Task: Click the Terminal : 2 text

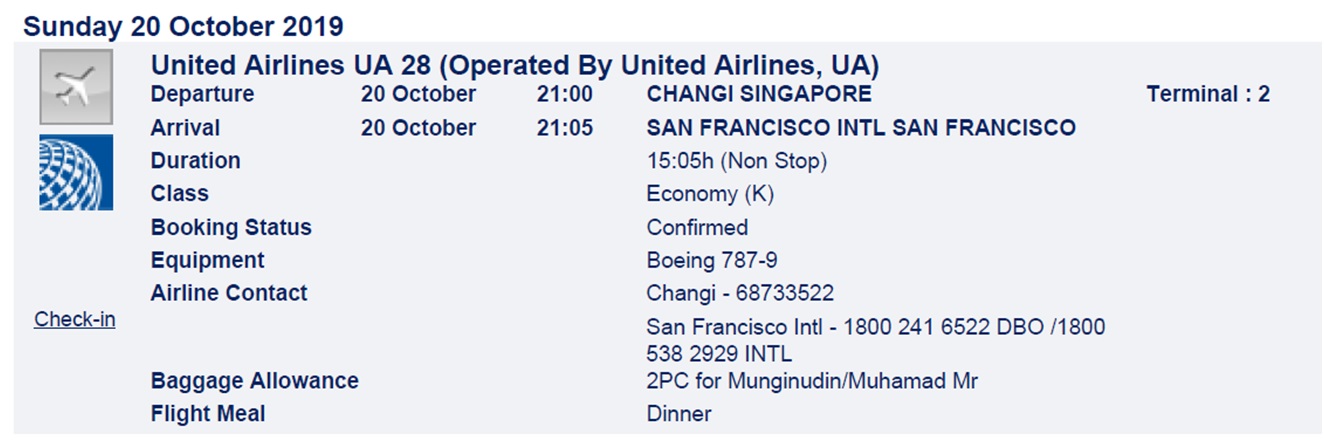Action: click(1208, 95)
